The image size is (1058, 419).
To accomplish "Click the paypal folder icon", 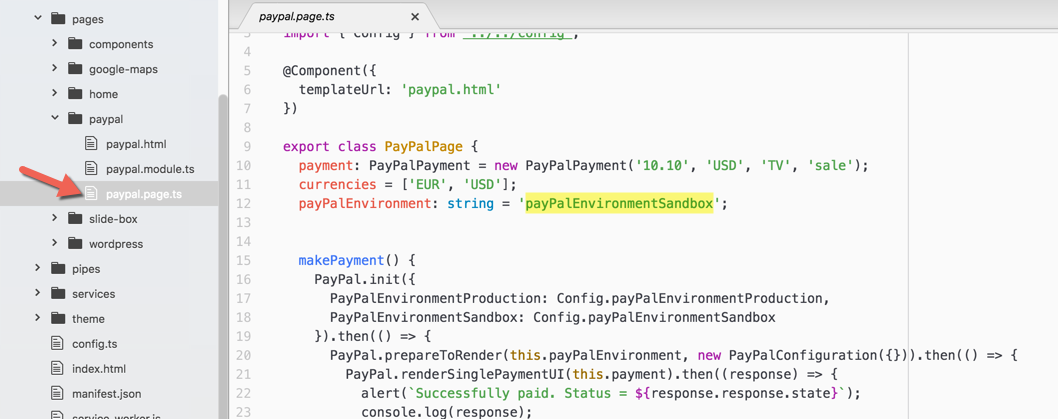I will pyautogui.click(x=75, y=119).
